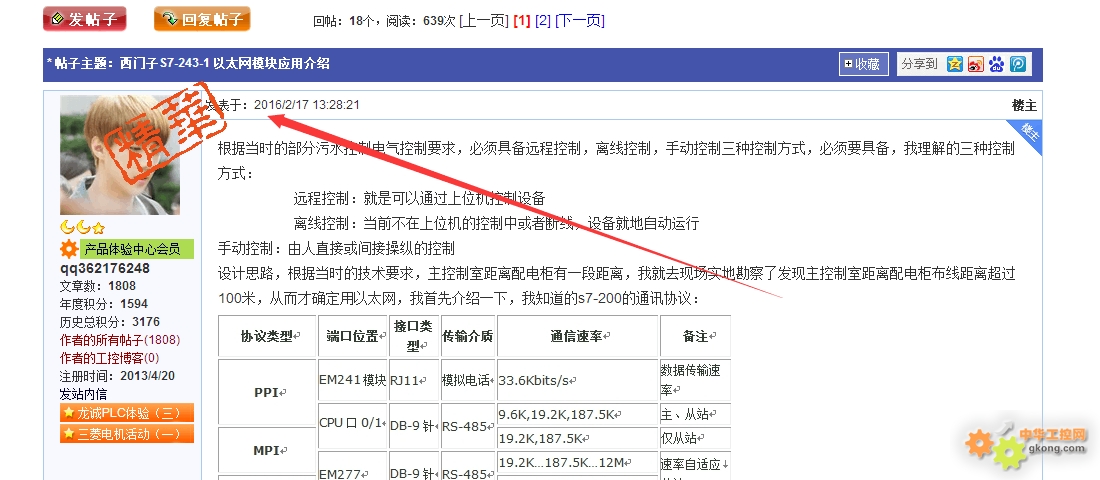Click the 发帖子 new post button
The image size is (1100, 480).
[85, 19]
